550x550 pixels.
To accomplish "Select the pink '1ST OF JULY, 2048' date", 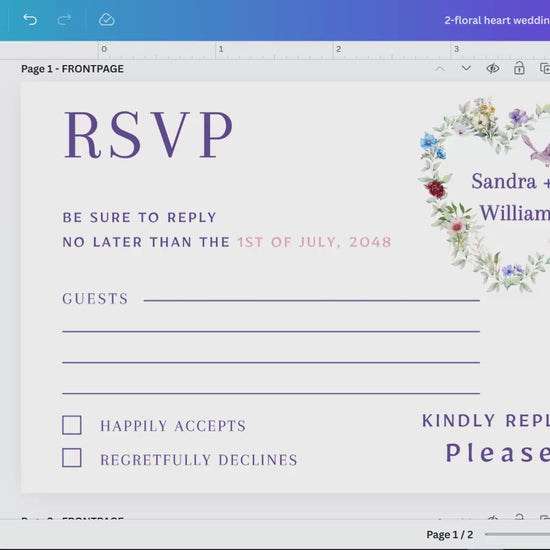I will point(314,242).
